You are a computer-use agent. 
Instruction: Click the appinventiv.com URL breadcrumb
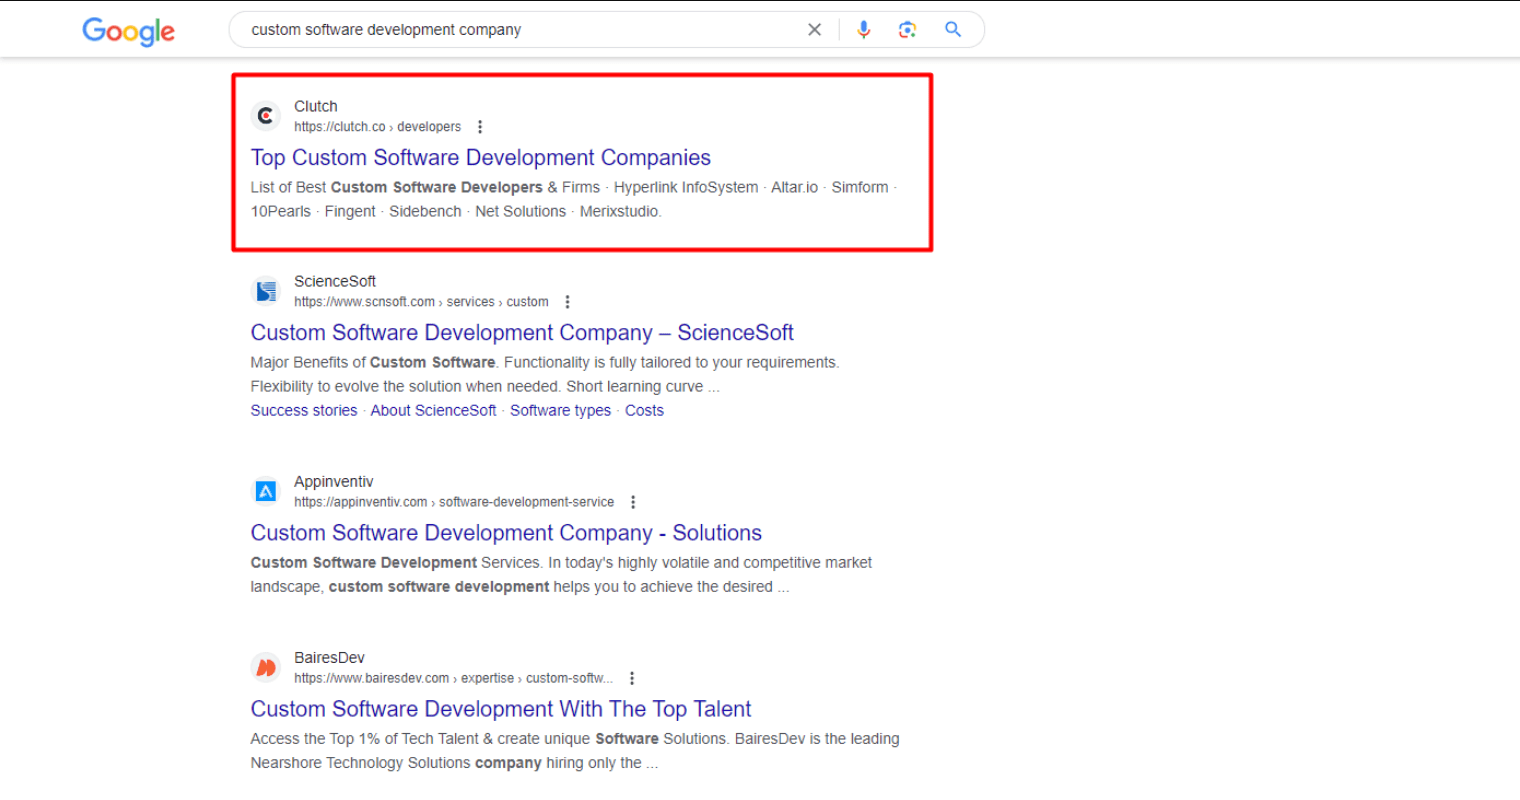454,502
